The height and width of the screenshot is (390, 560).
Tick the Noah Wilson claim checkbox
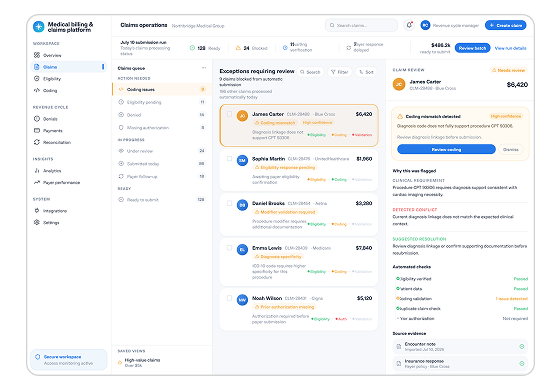point(229,298)
